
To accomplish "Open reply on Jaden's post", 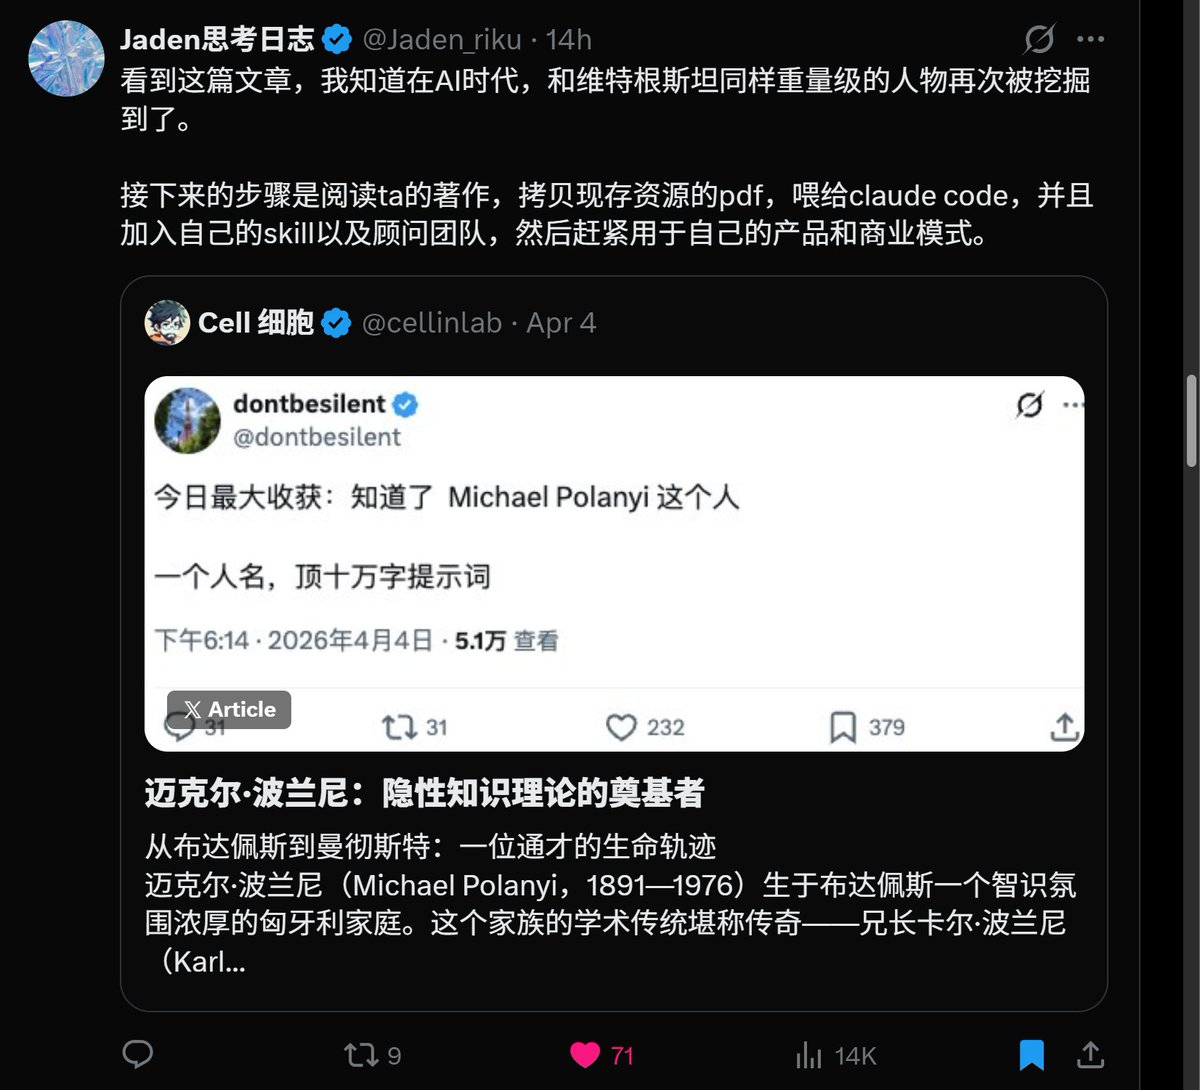I will [x=137, y=1055].
